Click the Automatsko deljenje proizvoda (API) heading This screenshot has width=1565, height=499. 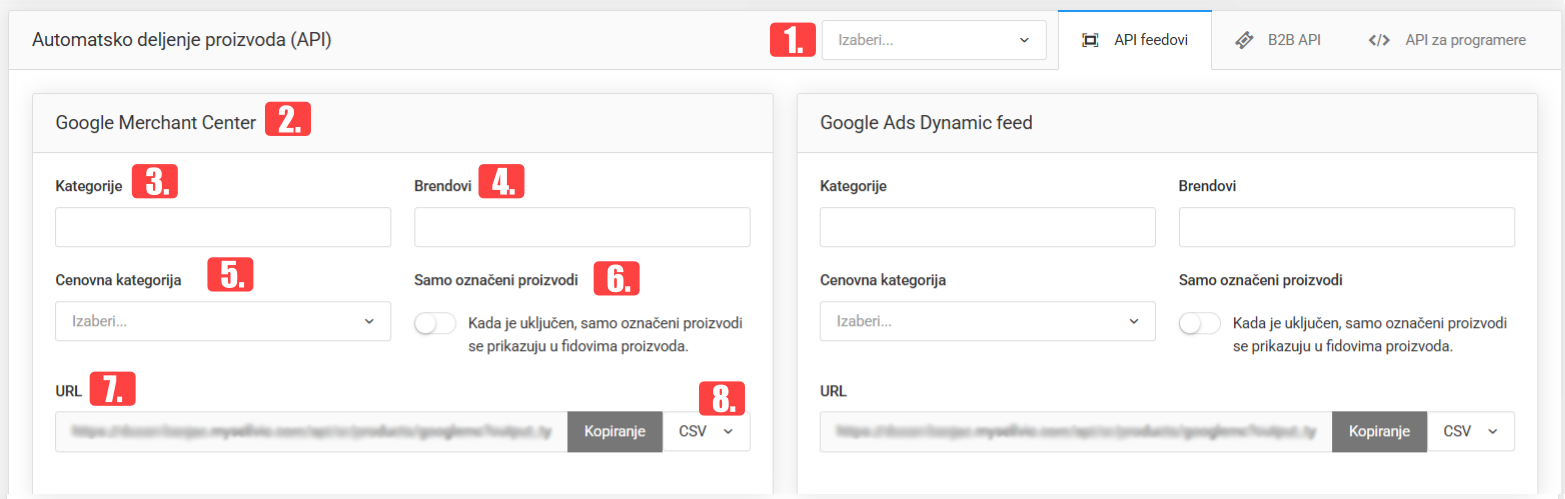(x=182, y=40)
